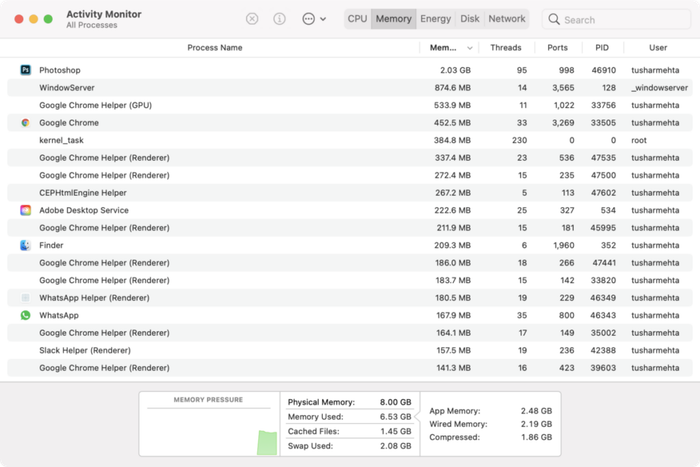Click the Memory Used 6.53 GB value
This screenshot has width=700, height=467.
click(396, 417)
